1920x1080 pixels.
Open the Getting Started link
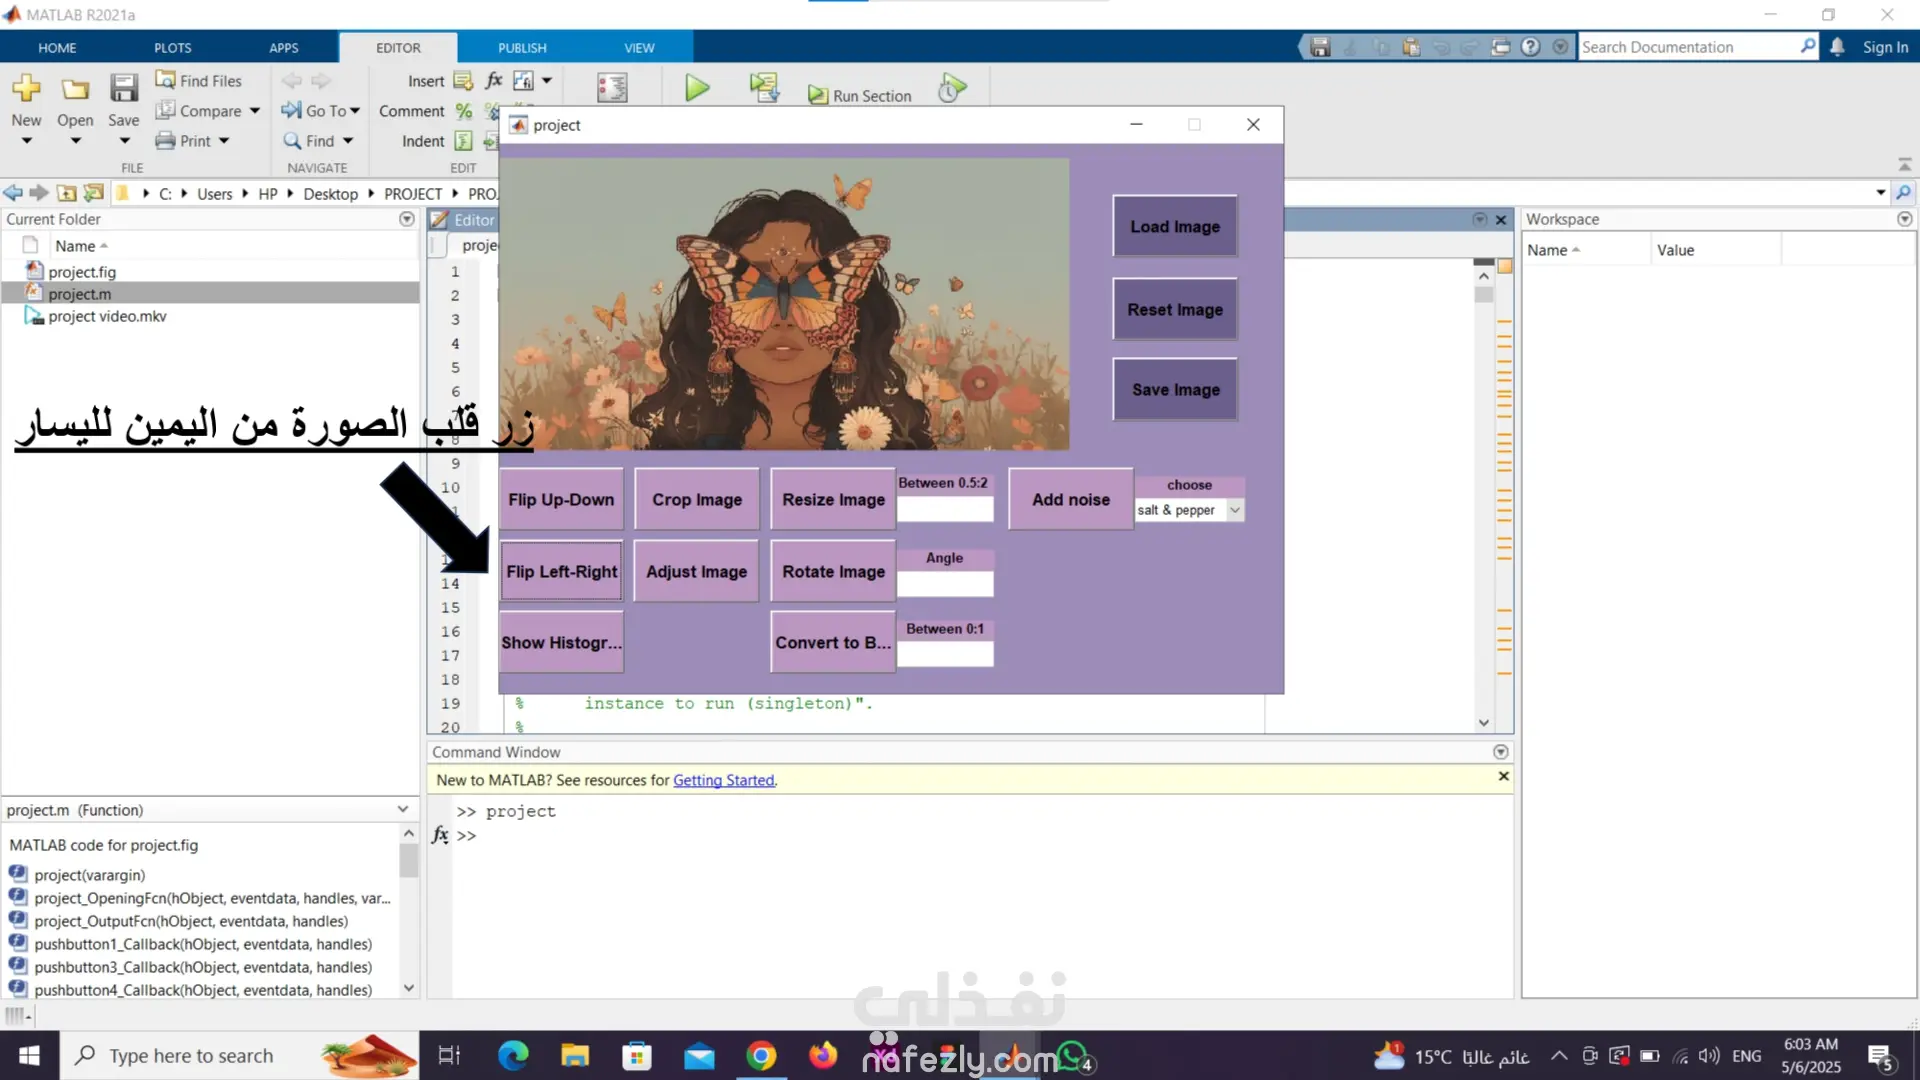tap(723, 780)
